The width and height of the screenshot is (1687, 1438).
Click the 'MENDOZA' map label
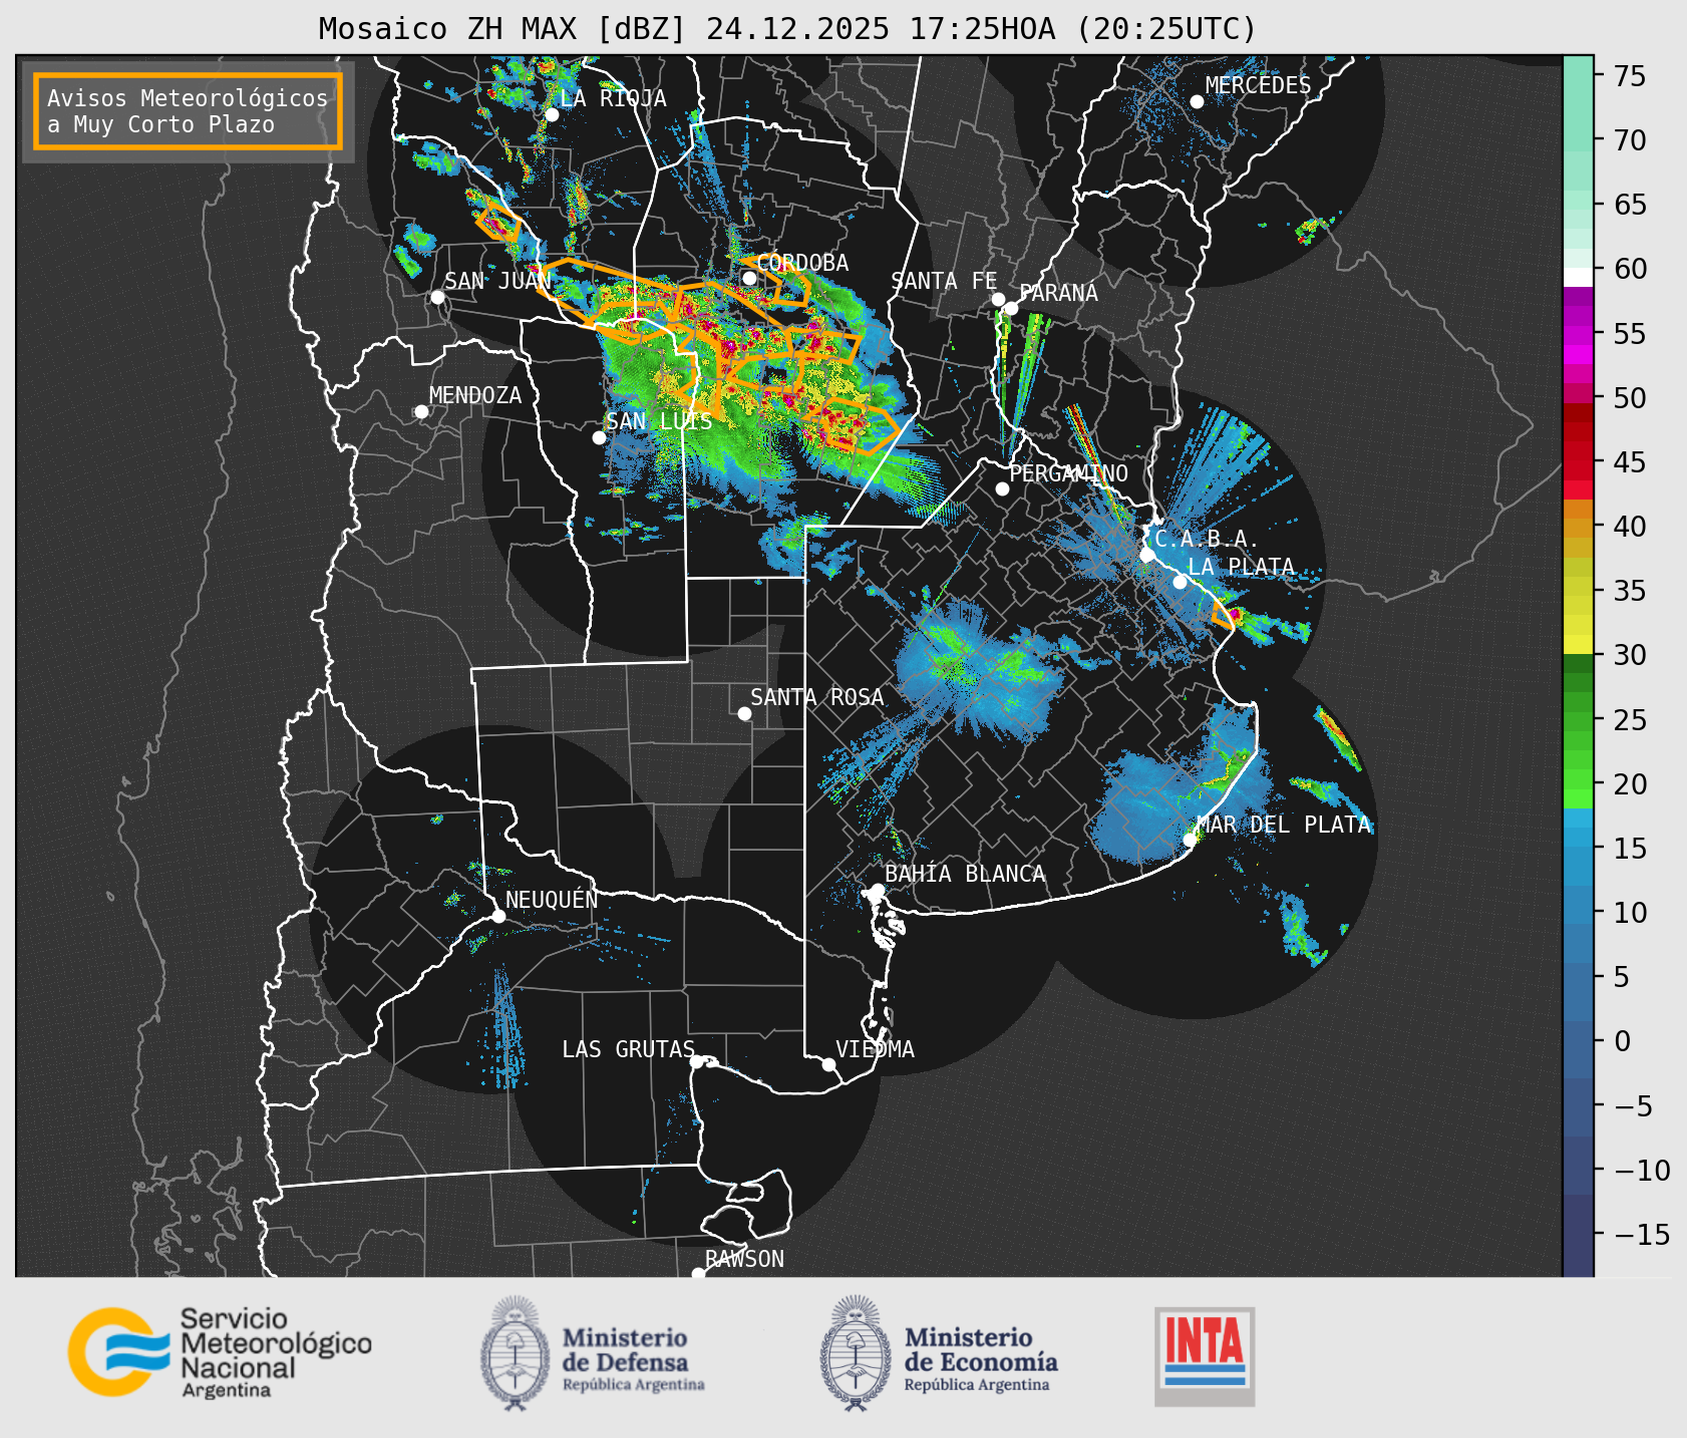coord(476,396)
